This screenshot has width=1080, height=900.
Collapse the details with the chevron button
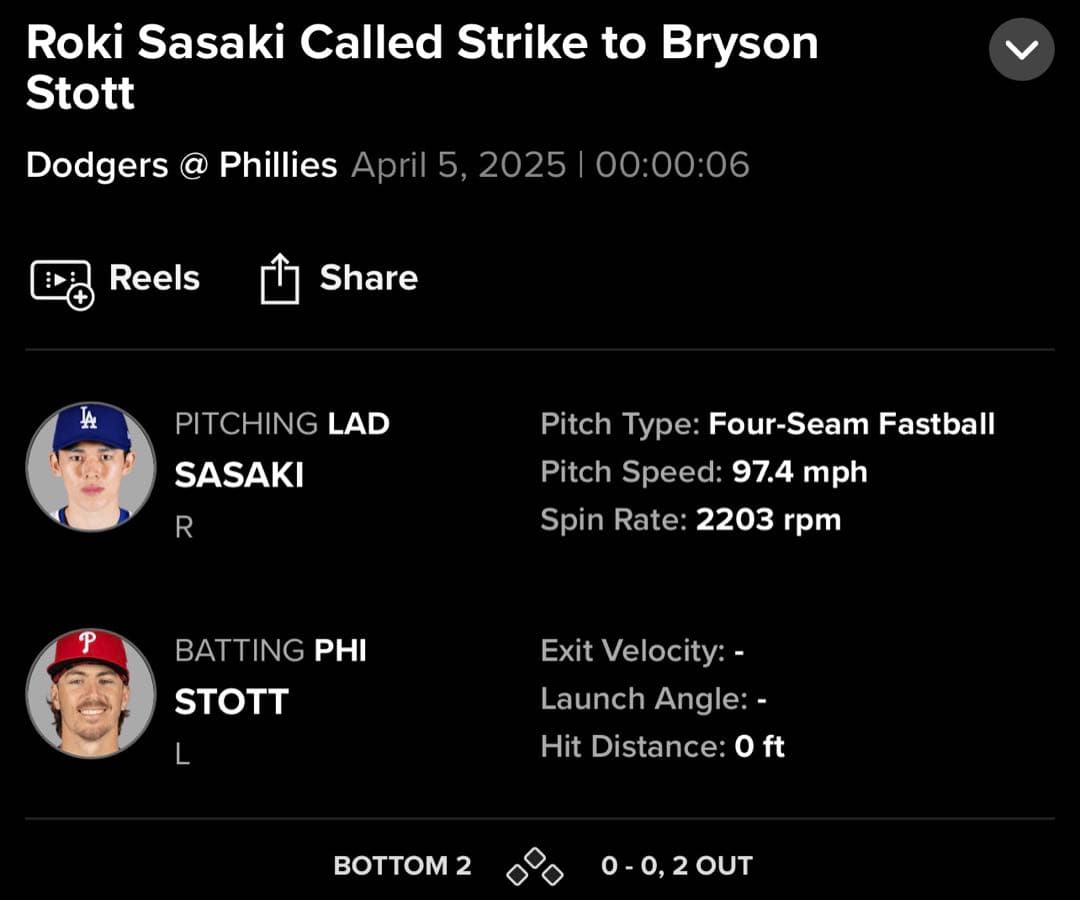point(1021,48)
